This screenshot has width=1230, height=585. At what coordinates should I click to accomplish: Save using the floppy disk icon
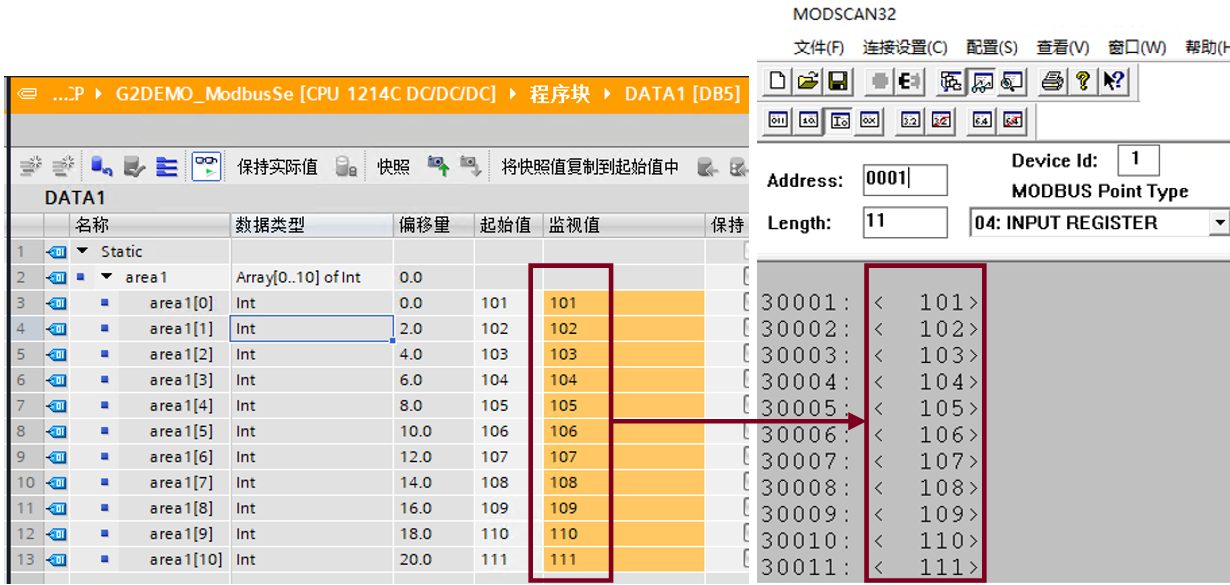[837, 81]
